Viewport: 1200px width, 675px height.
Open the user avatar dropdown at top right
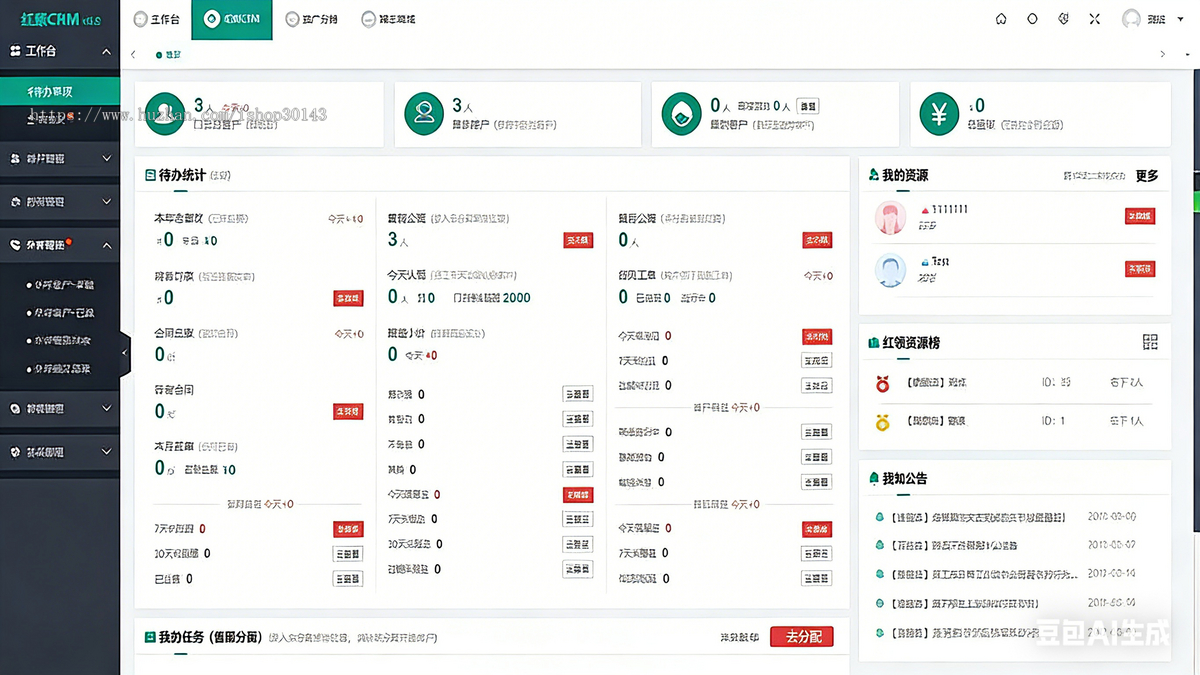coord(1130,19)
